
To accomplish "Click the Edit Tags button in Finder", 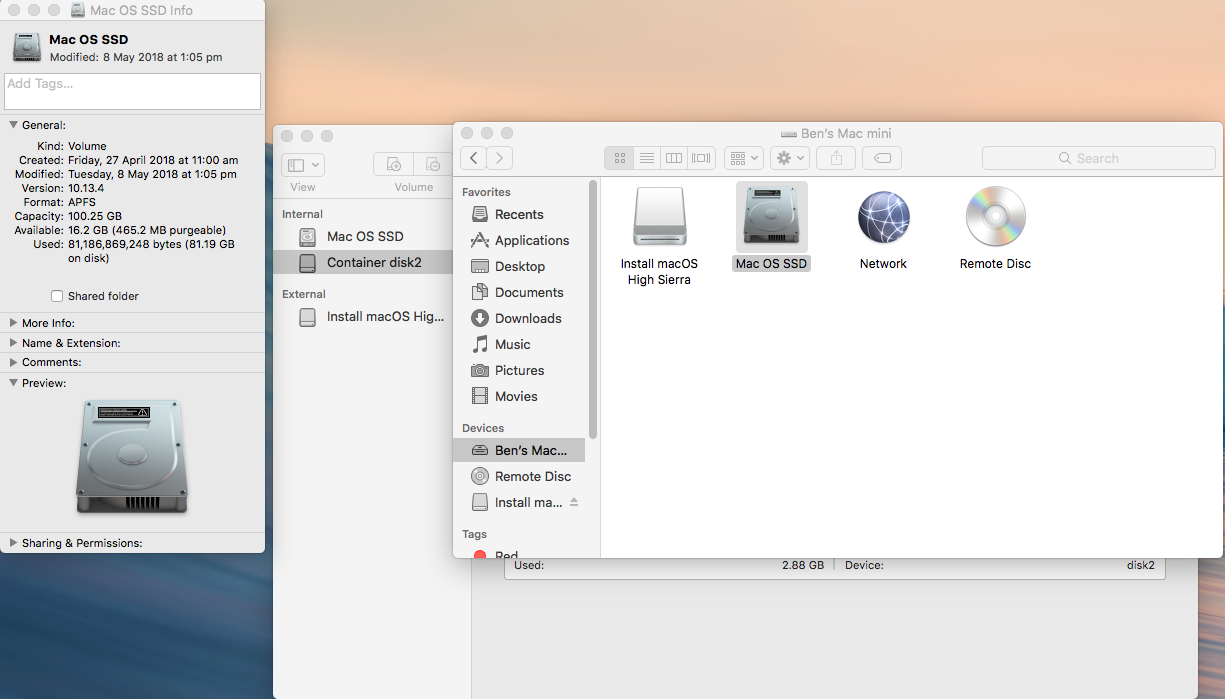I will pyautogui.click(x=882, y=158).
